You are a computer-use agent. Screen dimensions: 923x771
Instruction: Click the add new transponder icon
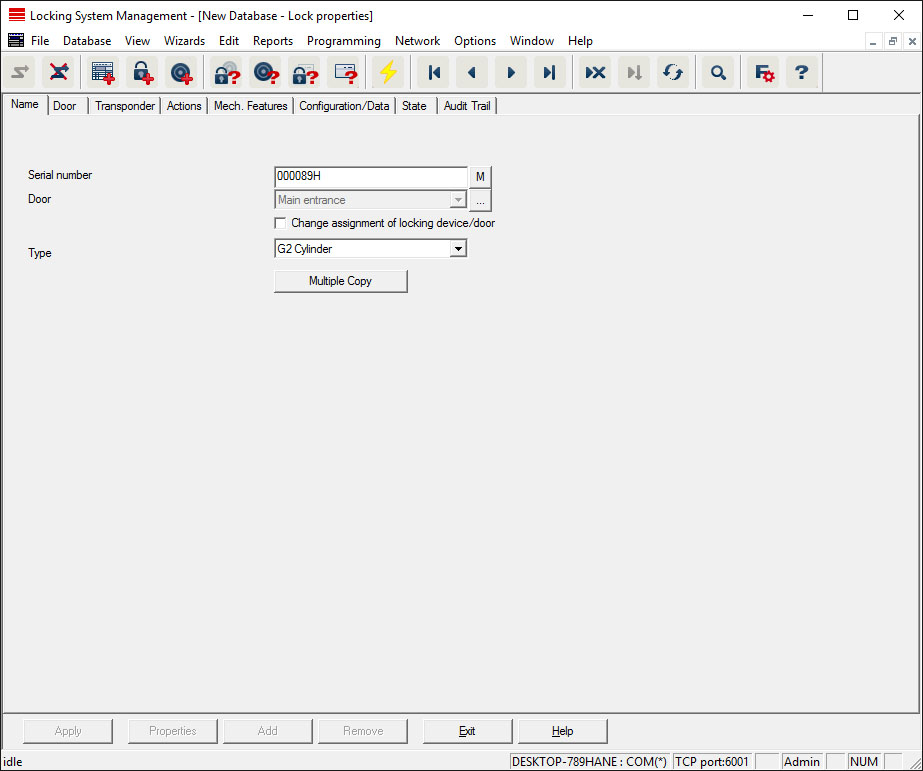[x=180, y=72]
